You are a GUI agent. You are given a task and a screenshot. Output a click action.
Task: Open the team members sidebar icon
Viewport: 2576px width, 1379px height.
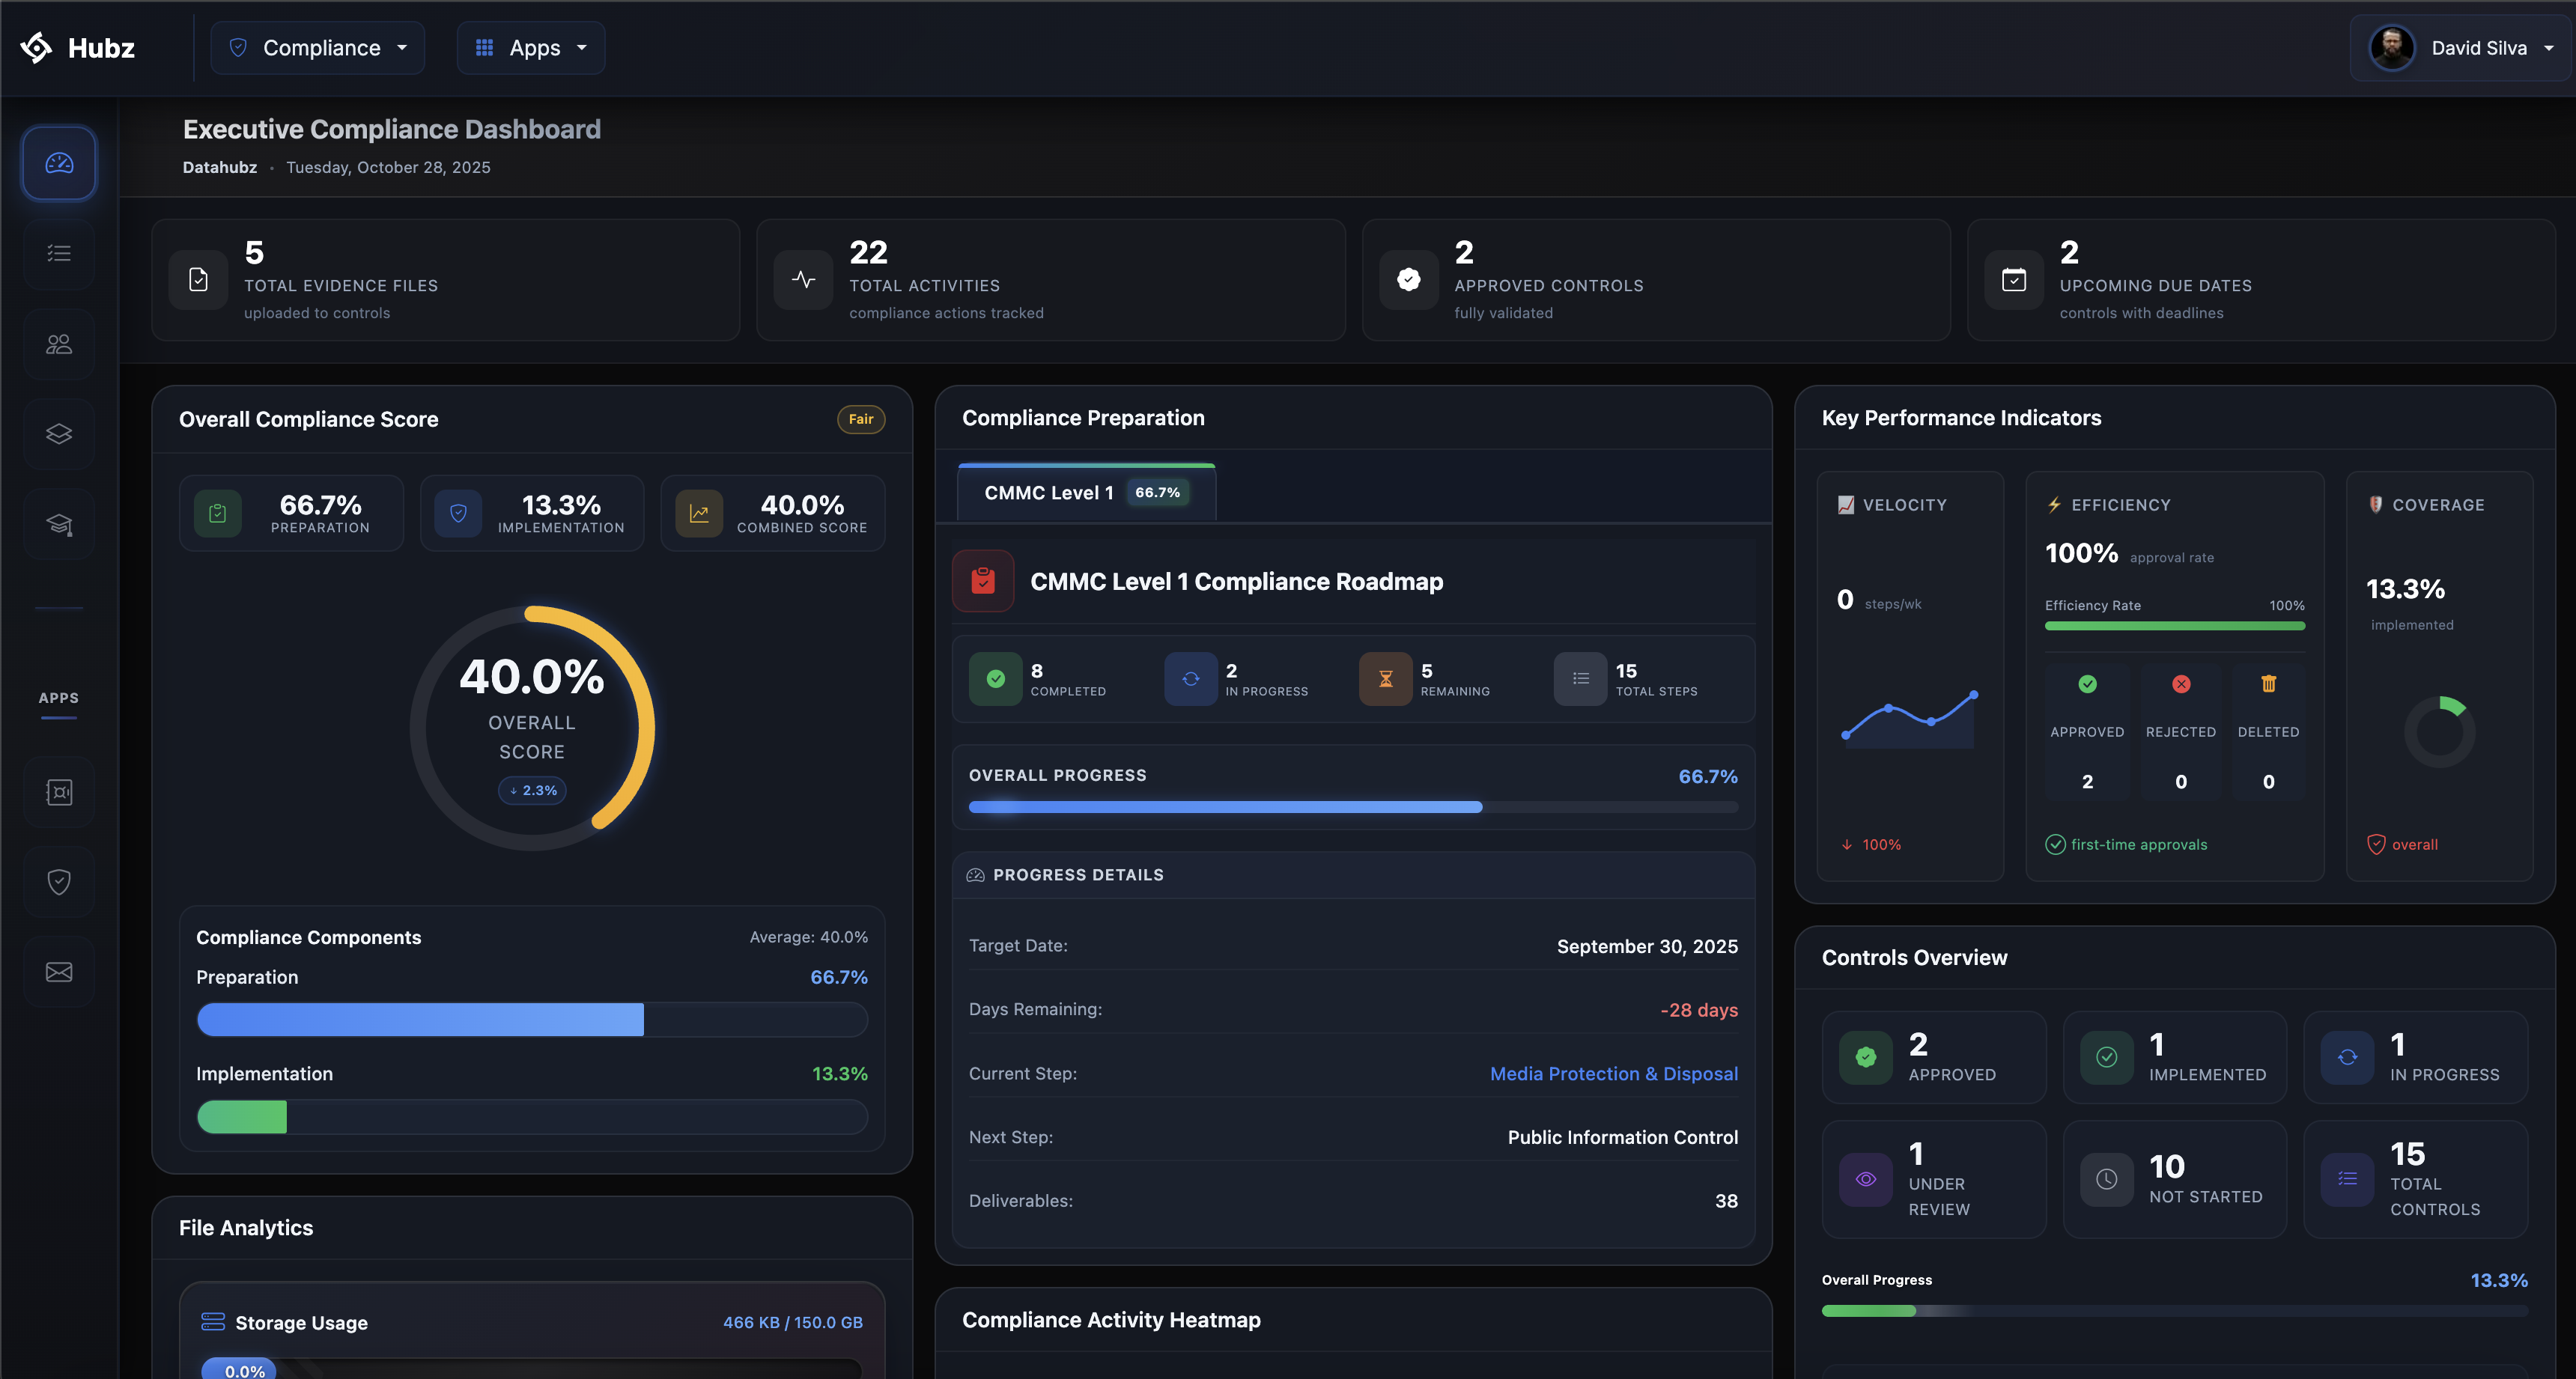[58, 343]
